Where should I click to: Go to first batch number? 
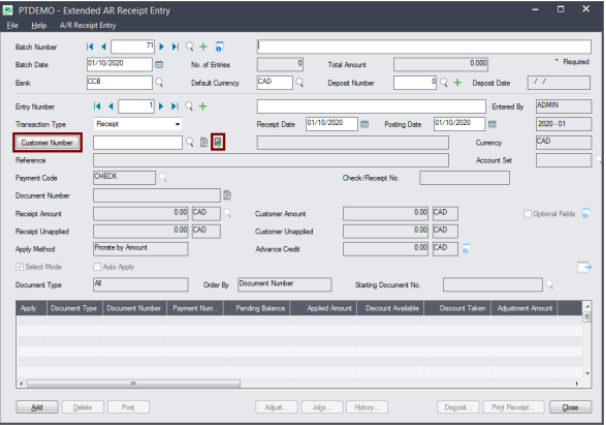pyautogui.click(x=90, y=47)
